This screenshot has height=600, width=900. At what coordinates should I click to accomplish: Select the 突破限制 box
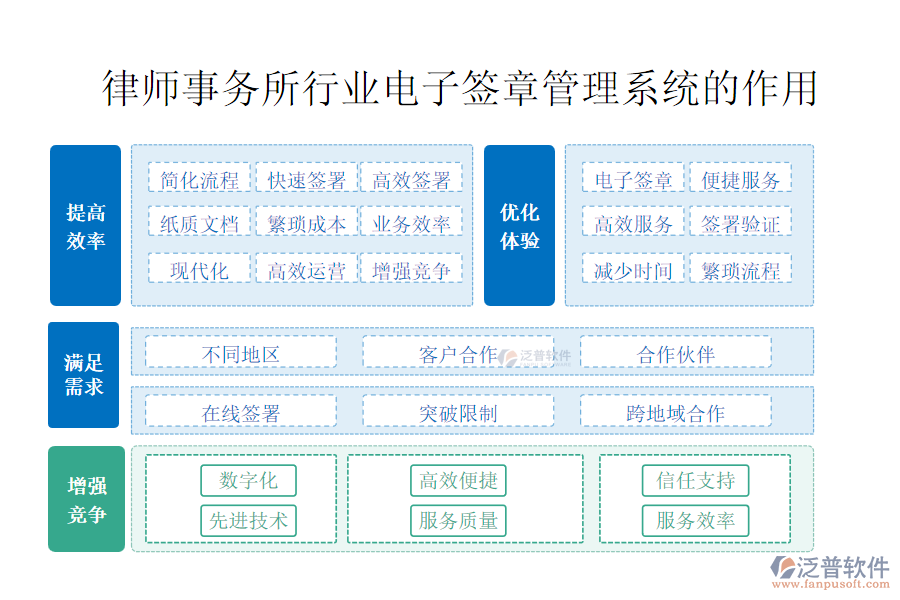458,411
